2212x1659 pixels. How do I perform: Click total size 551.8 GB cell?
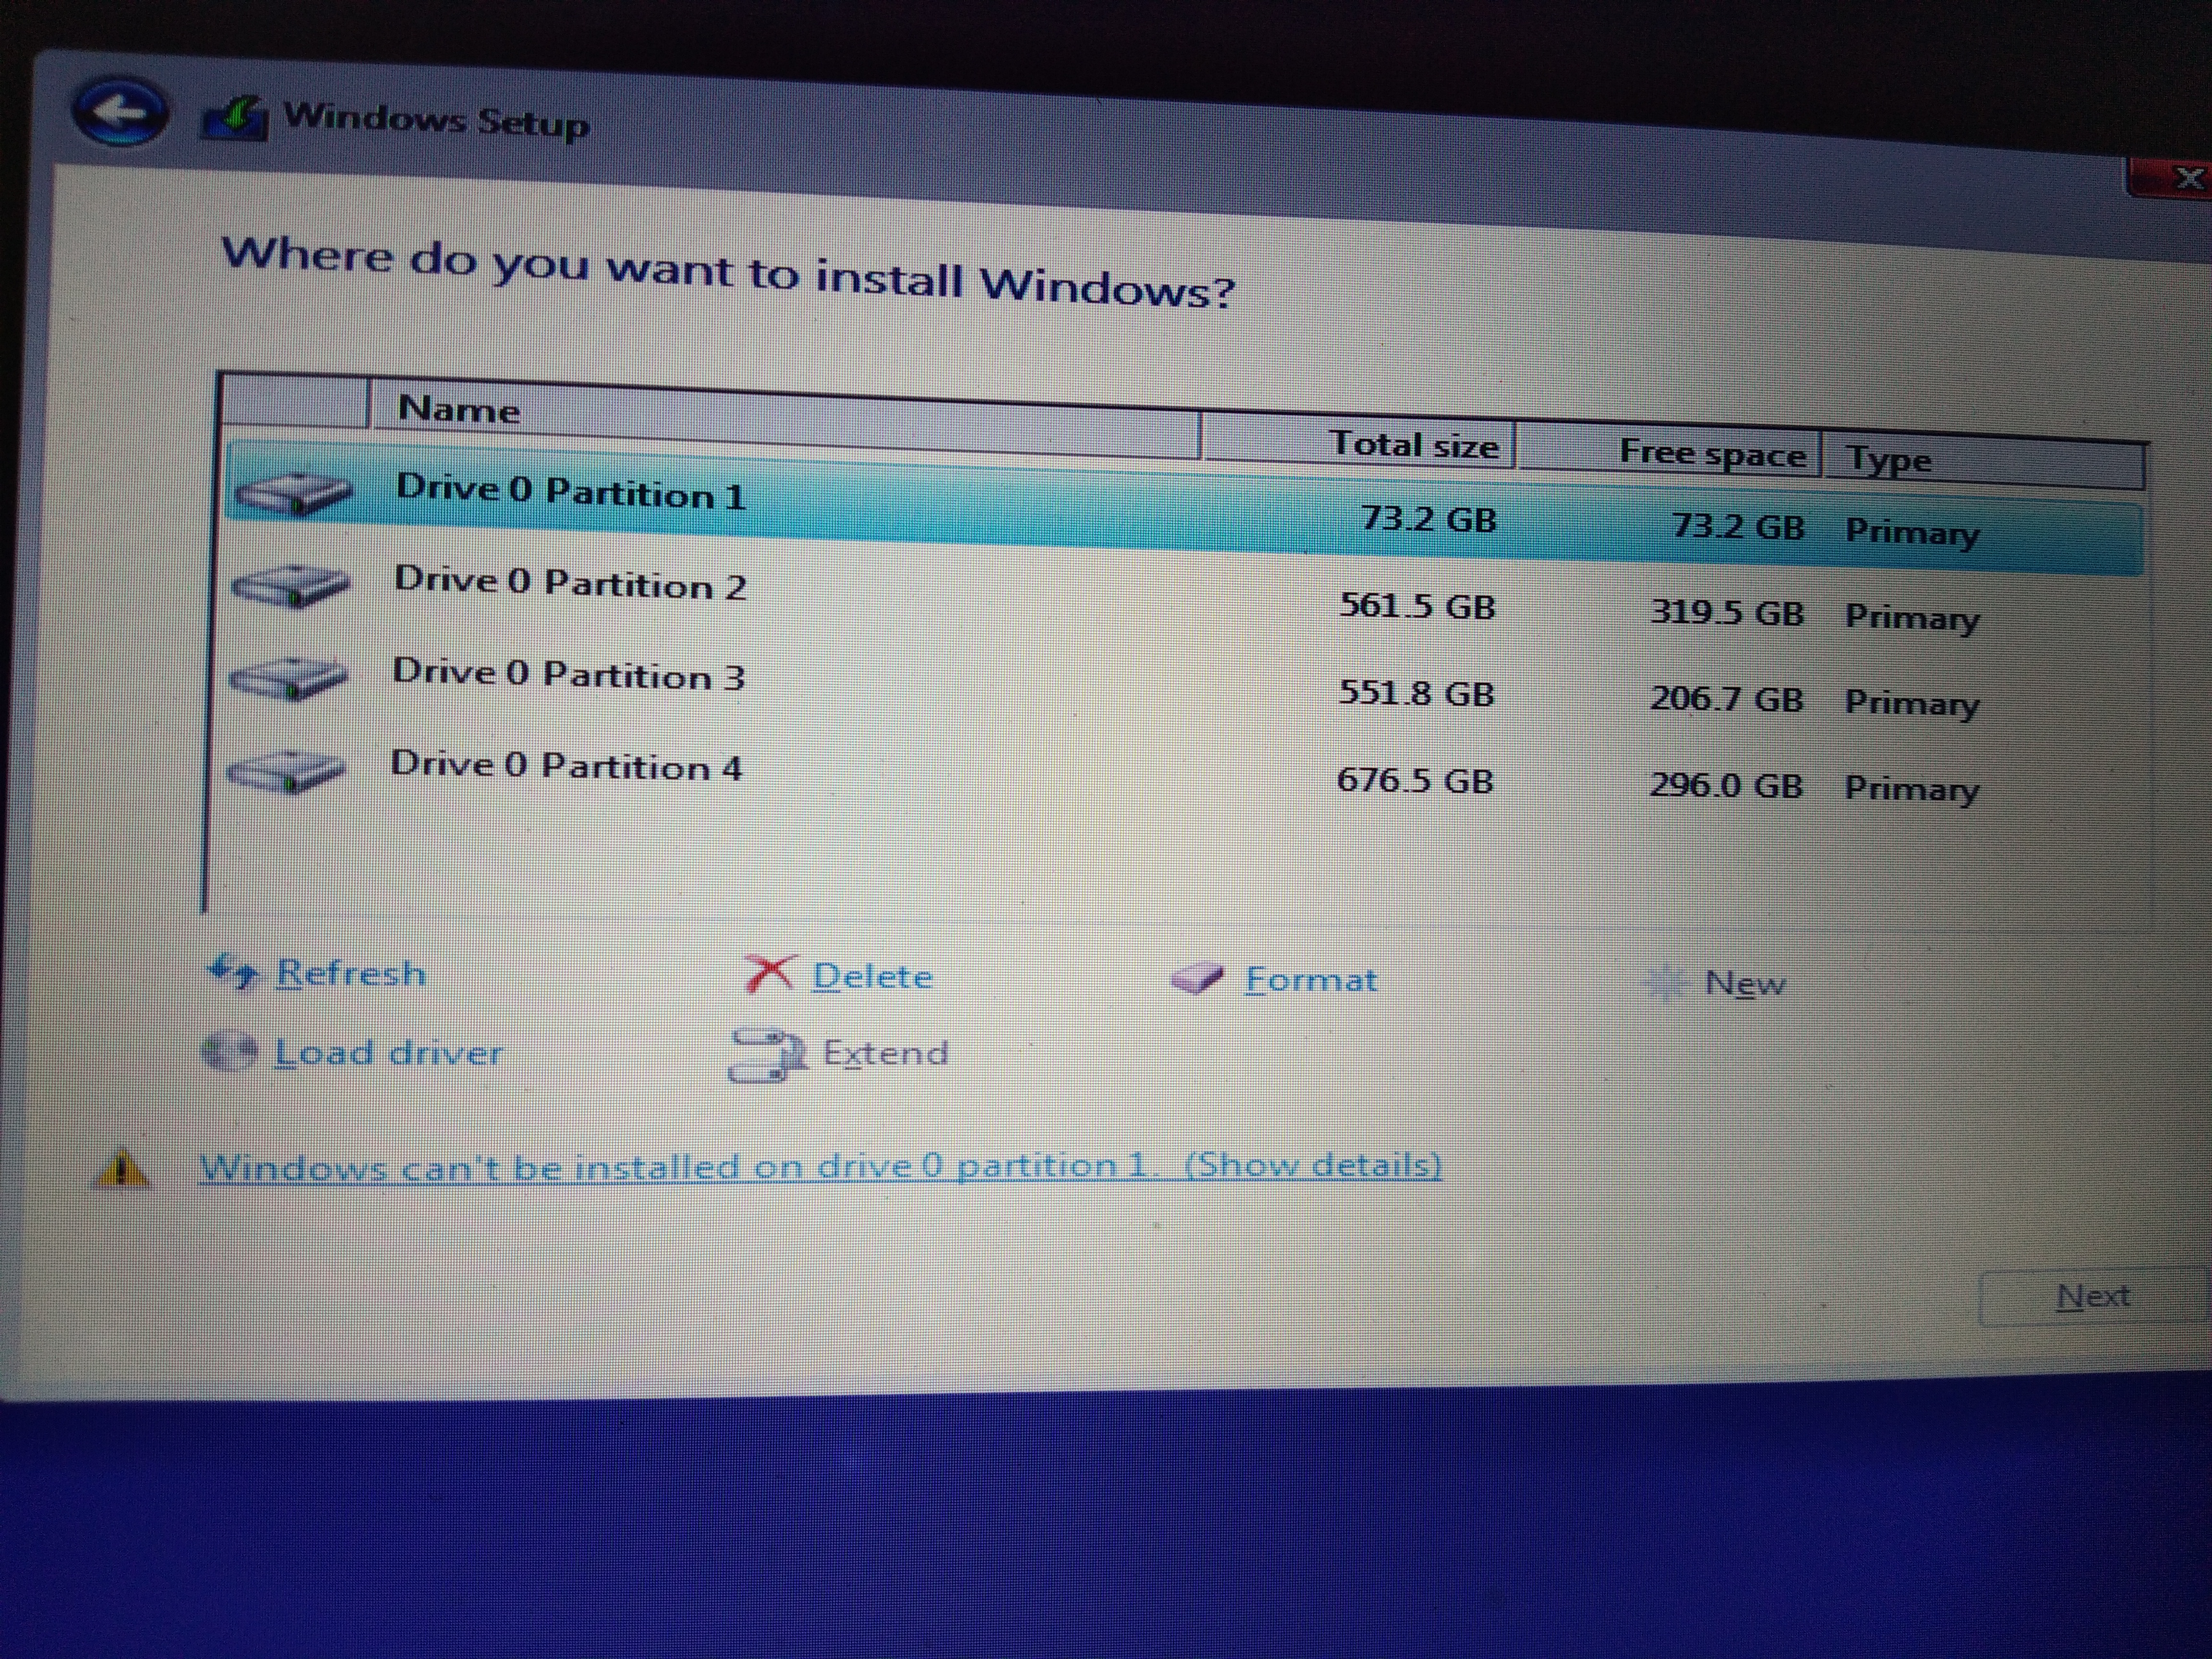click(1416, 692)
